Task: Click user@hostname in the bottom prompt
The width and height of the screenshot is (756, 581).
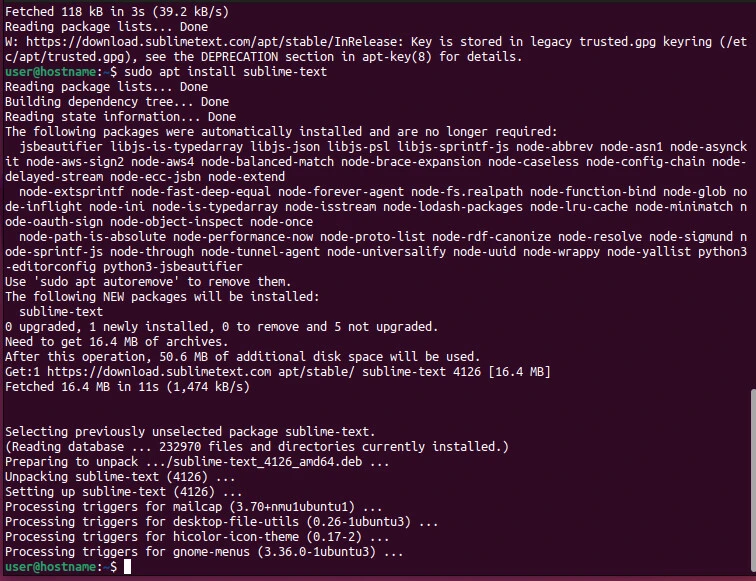Action: (50, 567)
